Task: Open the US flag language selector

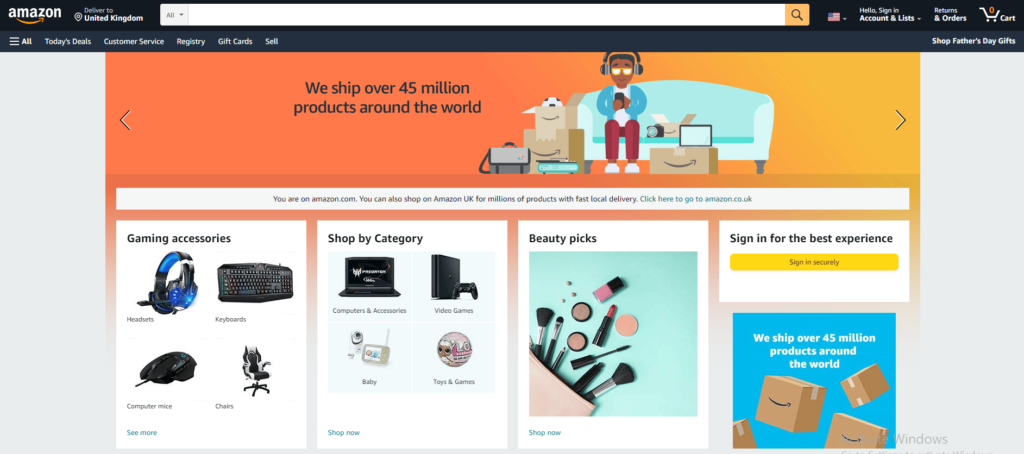Action: (837, 17)
